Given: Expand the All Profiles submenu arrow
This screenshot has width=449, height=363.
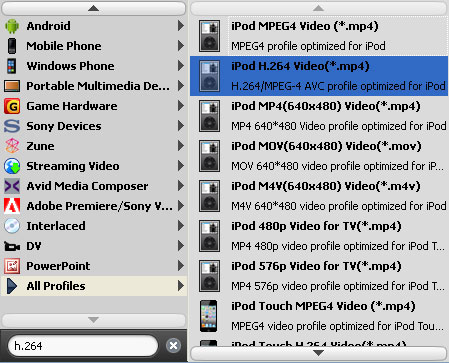Looking at the screenshot, I should [181, 286].
